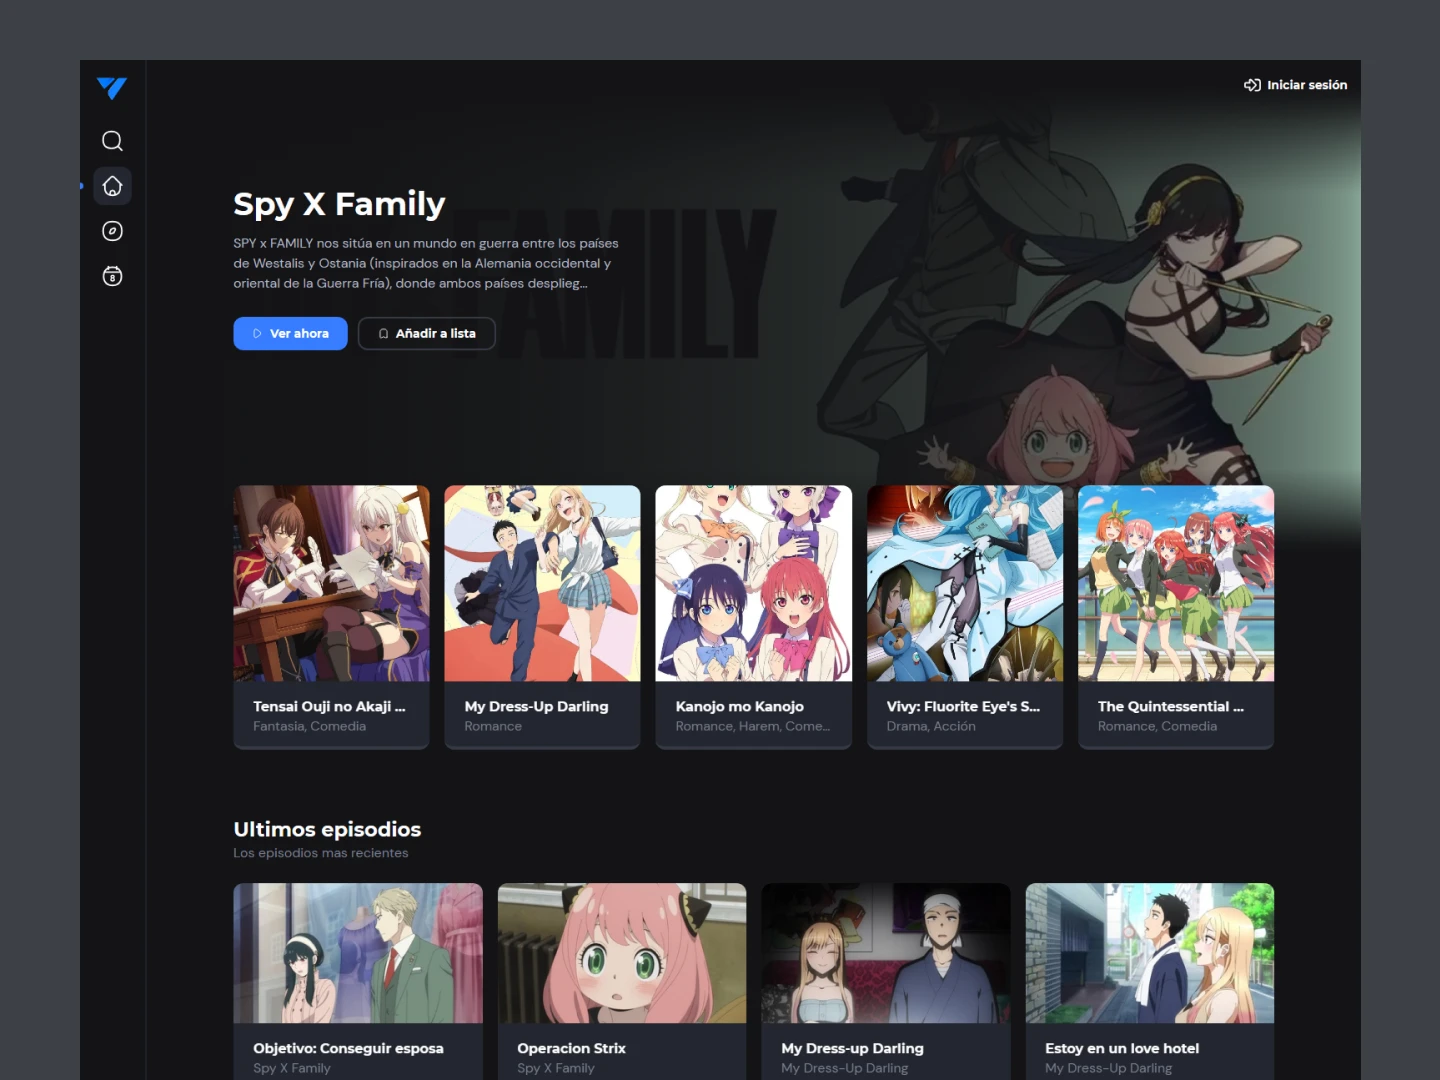Open the Vivy: Fluorite Eye's poster
Image resolution: width=1440 pixels, height=1080 pixels.
click(x=965, y=583)
